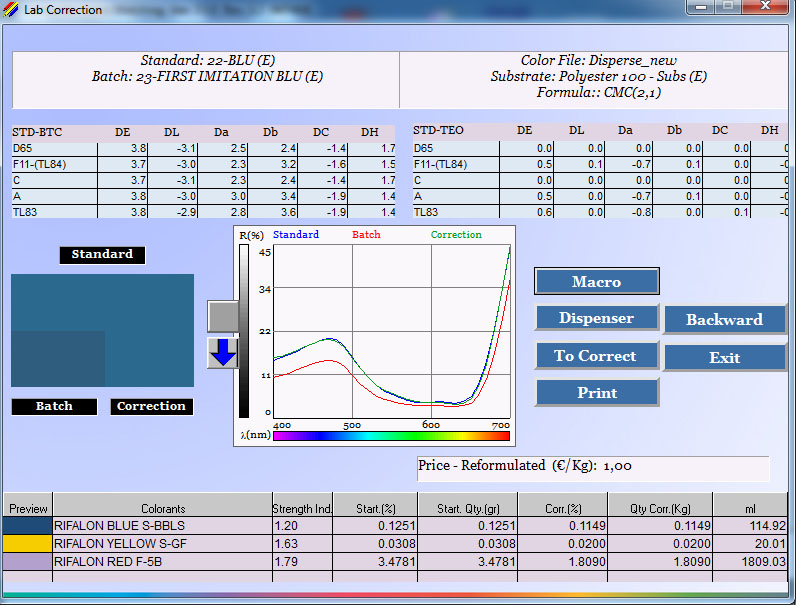Click the green Correction legend label on graph
The height and width of the screenshot is (605, 796).
click(x=456, y=234)
